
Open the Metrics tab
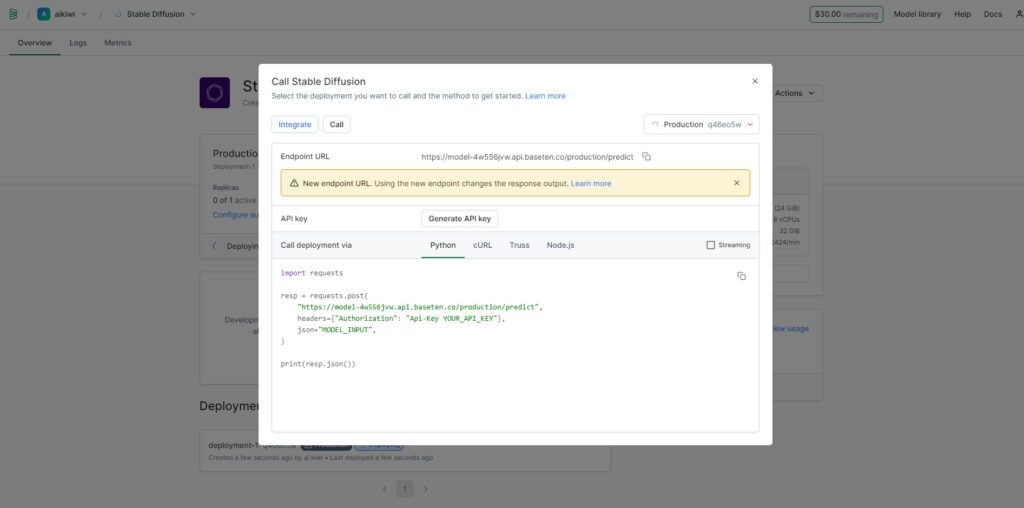(x=118, y=43)
